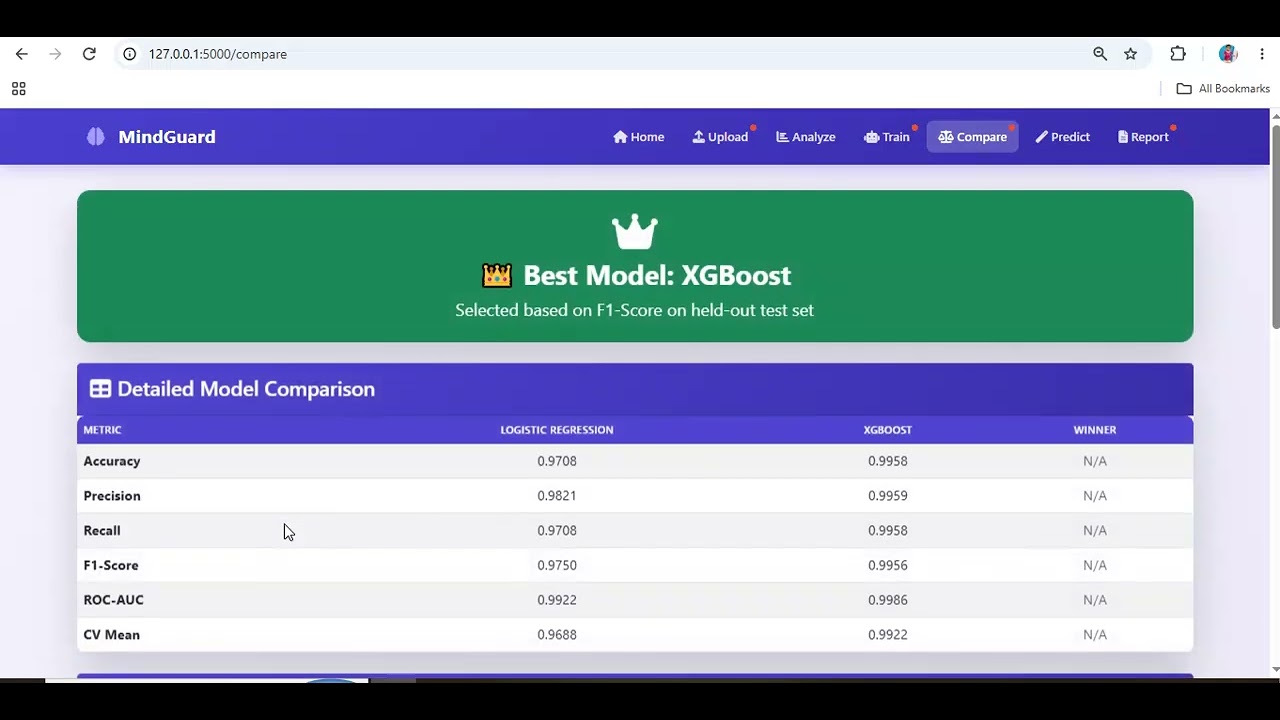Image resolution: width=1280 pixels, height=720 pixels.
Task: Open the Chrome three-dot menu
Action: [x=1262, y=54]
